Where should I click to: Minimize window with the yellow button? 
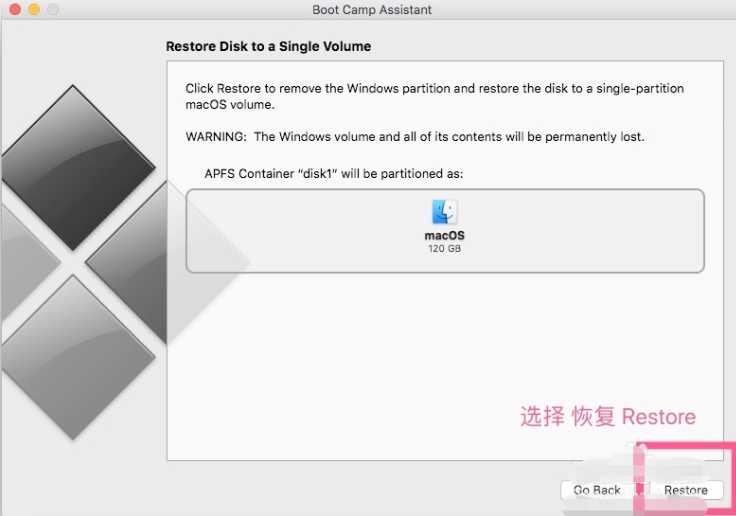[33, 9]
